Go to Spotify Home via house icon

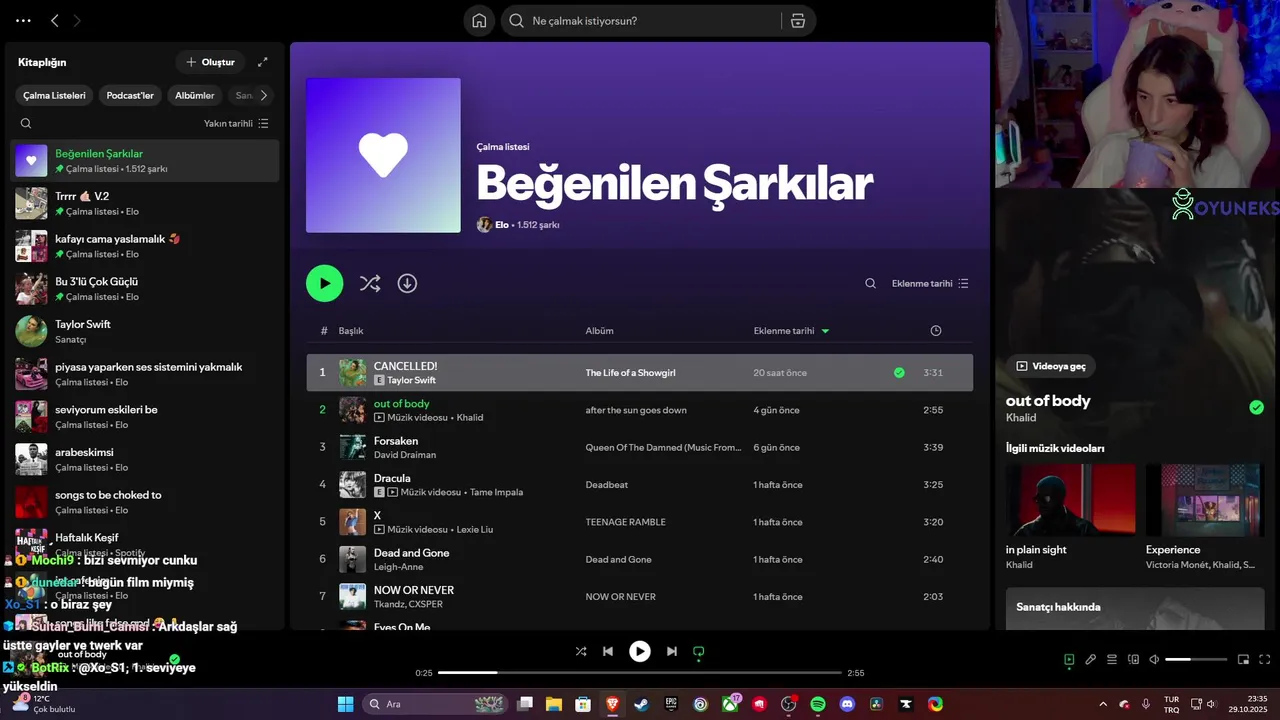tap(479, 21)
